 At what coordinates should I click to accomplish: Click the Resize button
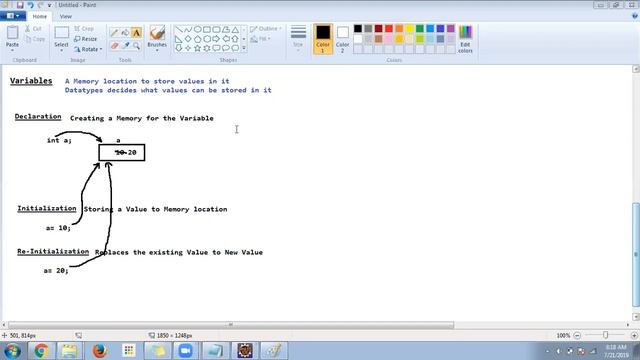[x=86, y=39]
